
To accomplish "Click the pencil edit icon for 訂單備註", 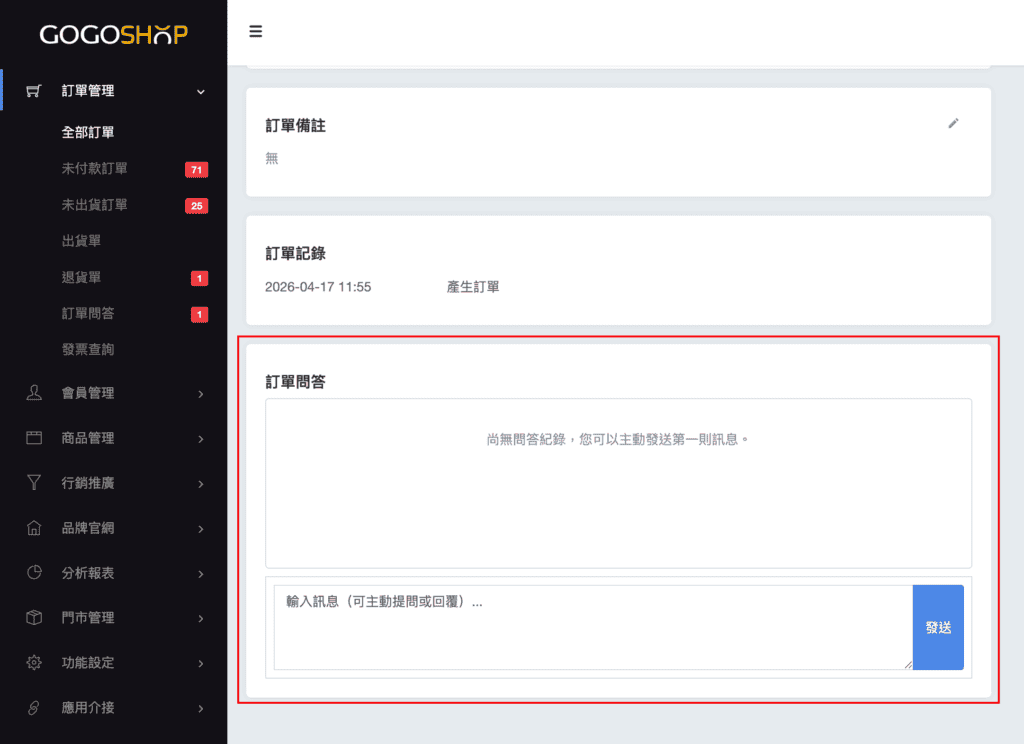I will pyautogui.click(x=953, y=123).
